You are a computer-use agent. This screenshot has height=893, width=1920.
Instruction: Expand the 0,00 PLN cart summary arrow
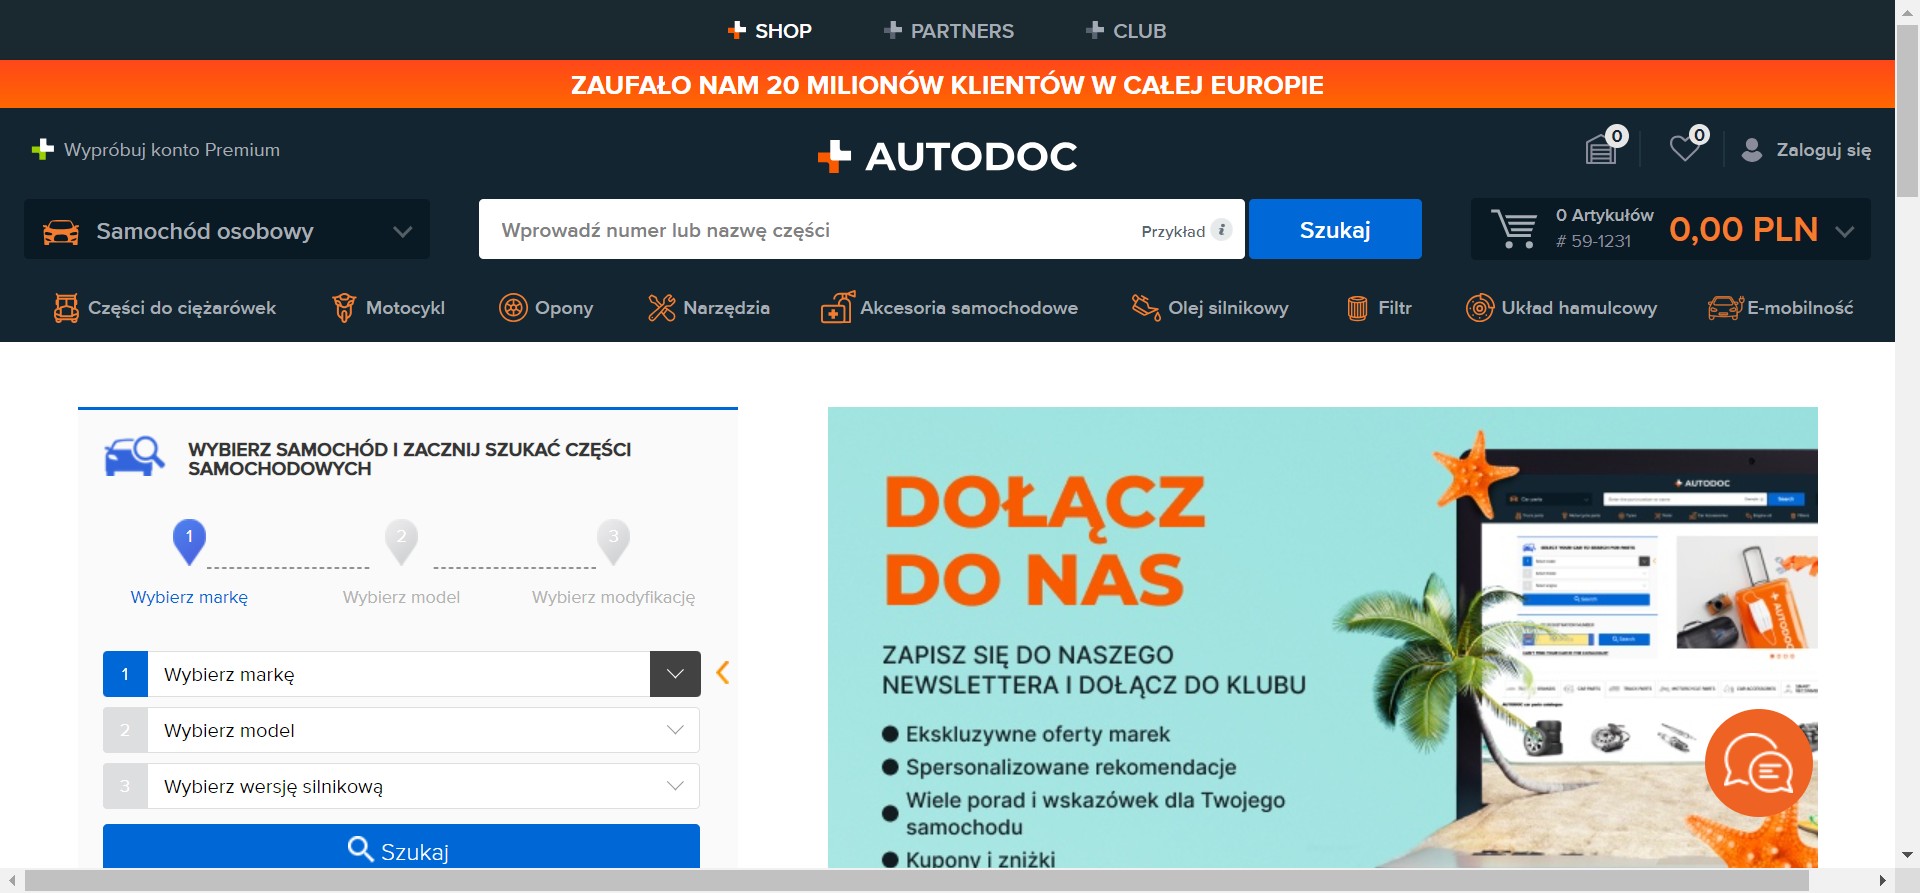pos(1845,231)
